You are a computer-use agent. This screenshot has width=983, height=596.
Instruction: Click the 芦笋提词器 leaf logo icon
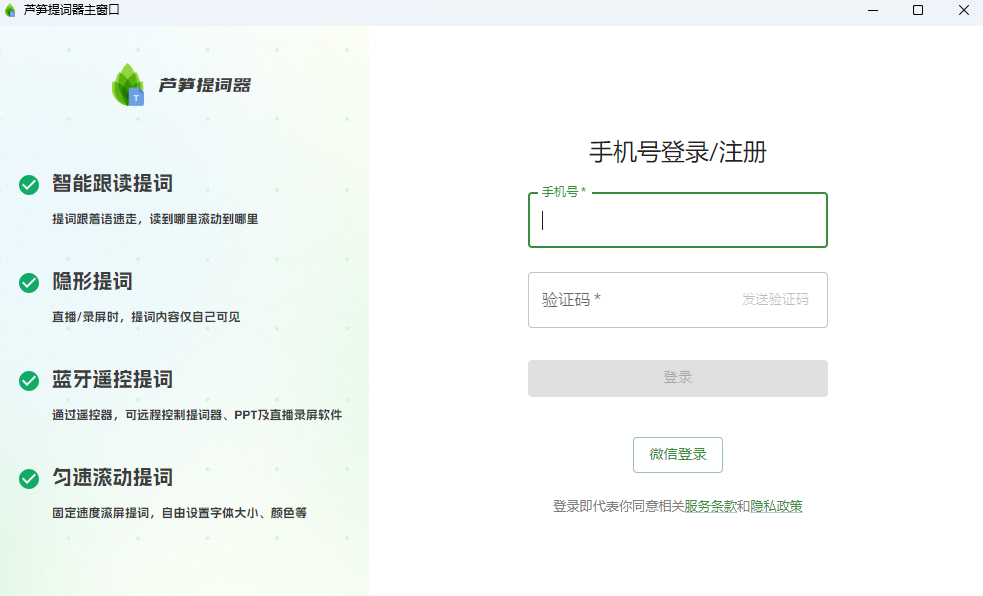pyautogui.click(x=127, y=85)
